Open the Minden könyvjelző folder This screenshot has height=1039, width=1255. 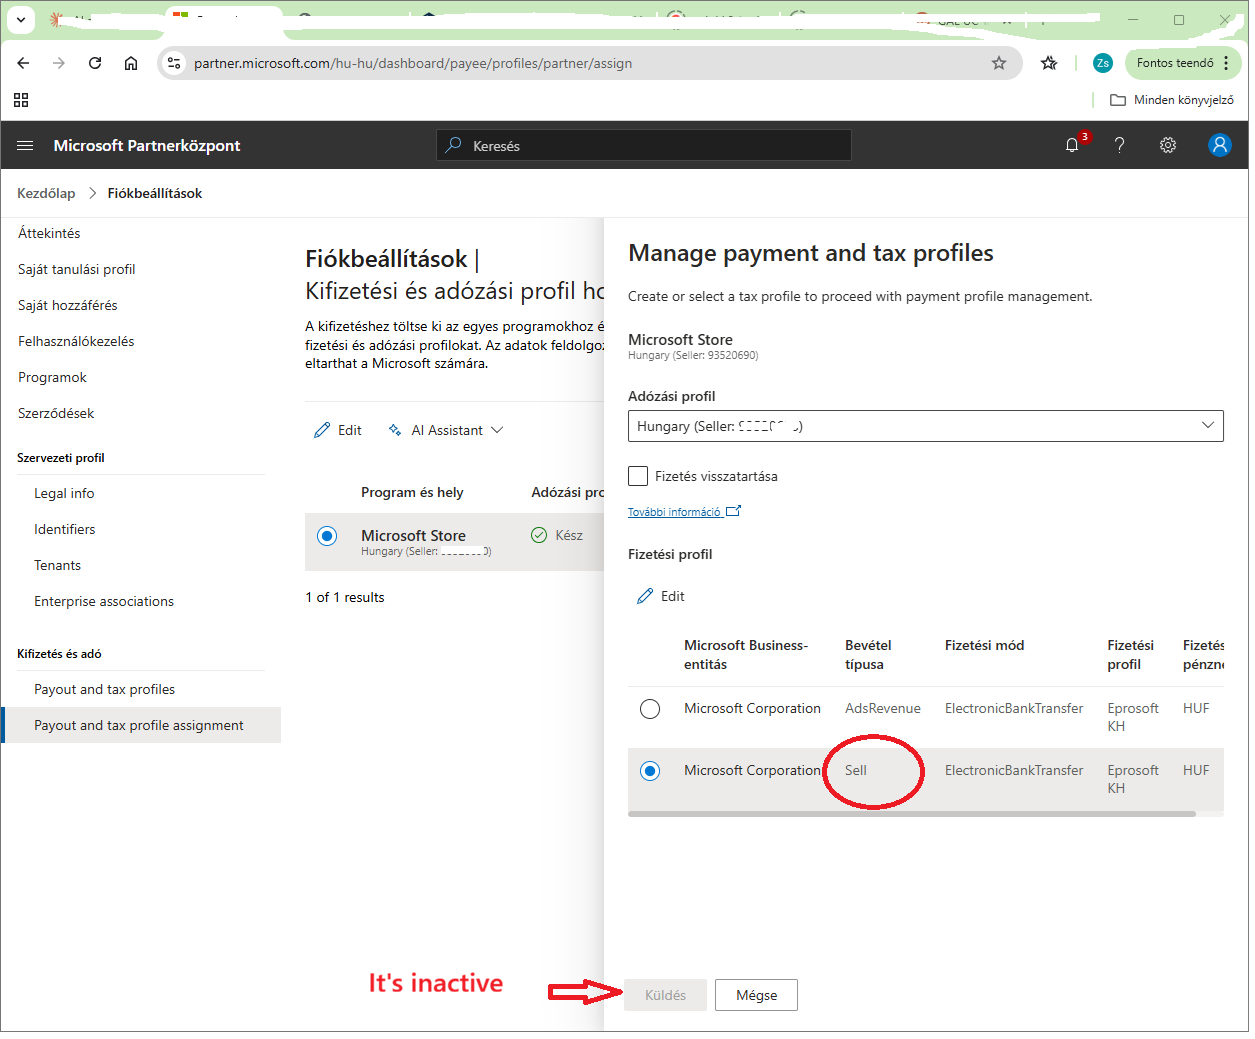click(1172, 100)
